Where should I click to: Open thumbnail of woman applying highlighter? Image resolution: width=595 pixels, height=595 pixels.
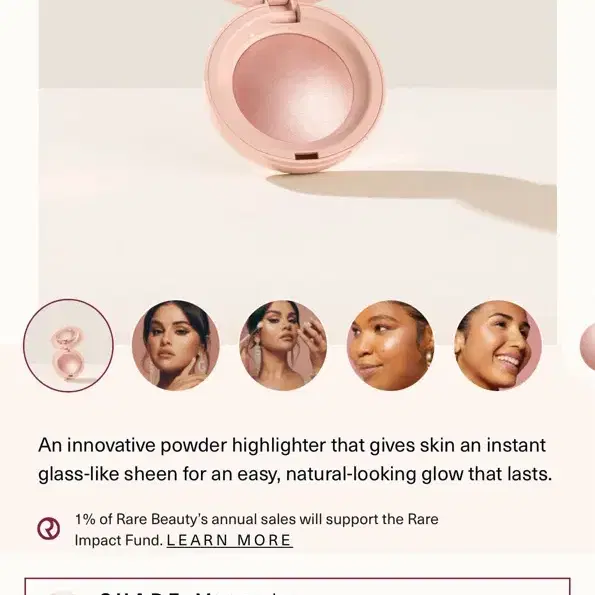283,345
